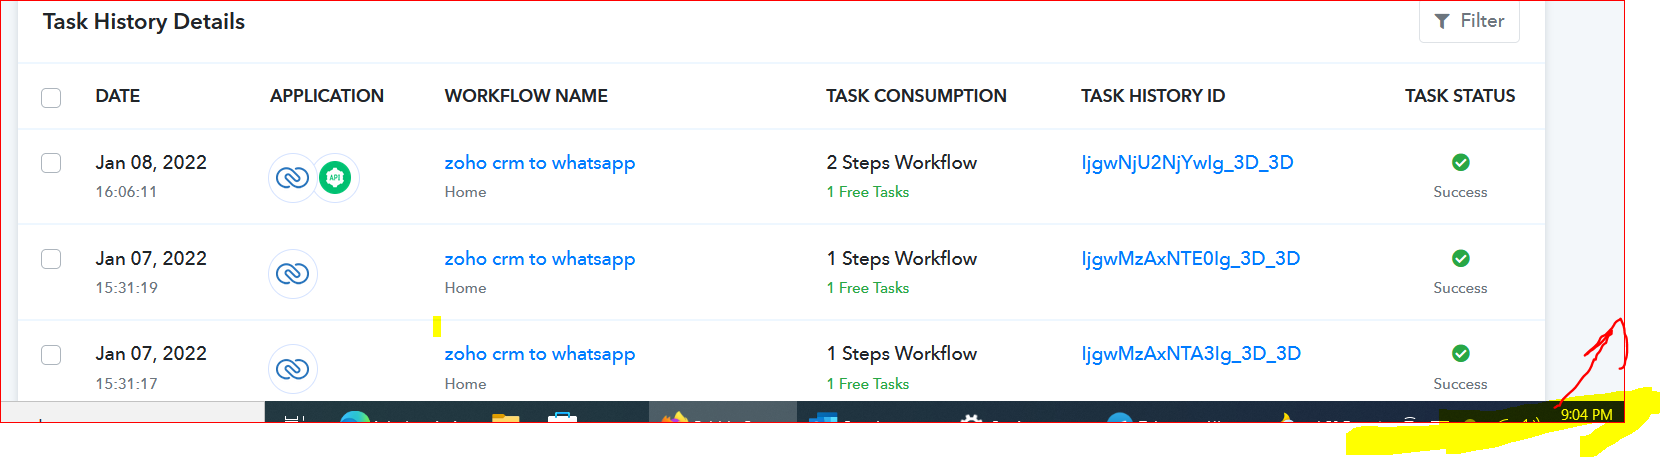Viewport: 1660px width, 458px height.
Task: Click the green WhatsApp API icon
Action: pyautogui.click(x=335, y=178)
